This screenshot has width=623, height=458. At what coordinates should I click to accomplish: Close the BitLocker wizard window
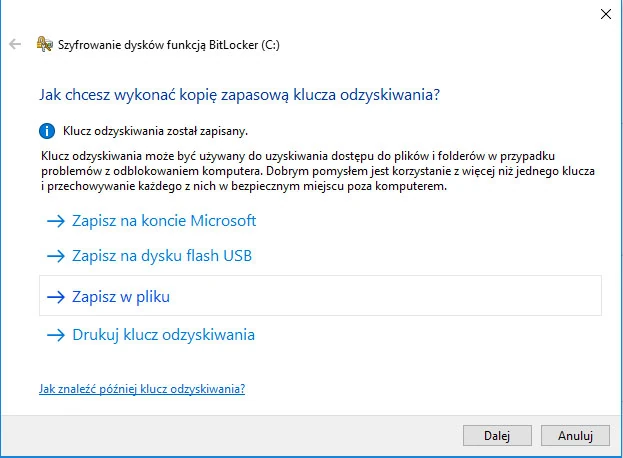[606, 14]
